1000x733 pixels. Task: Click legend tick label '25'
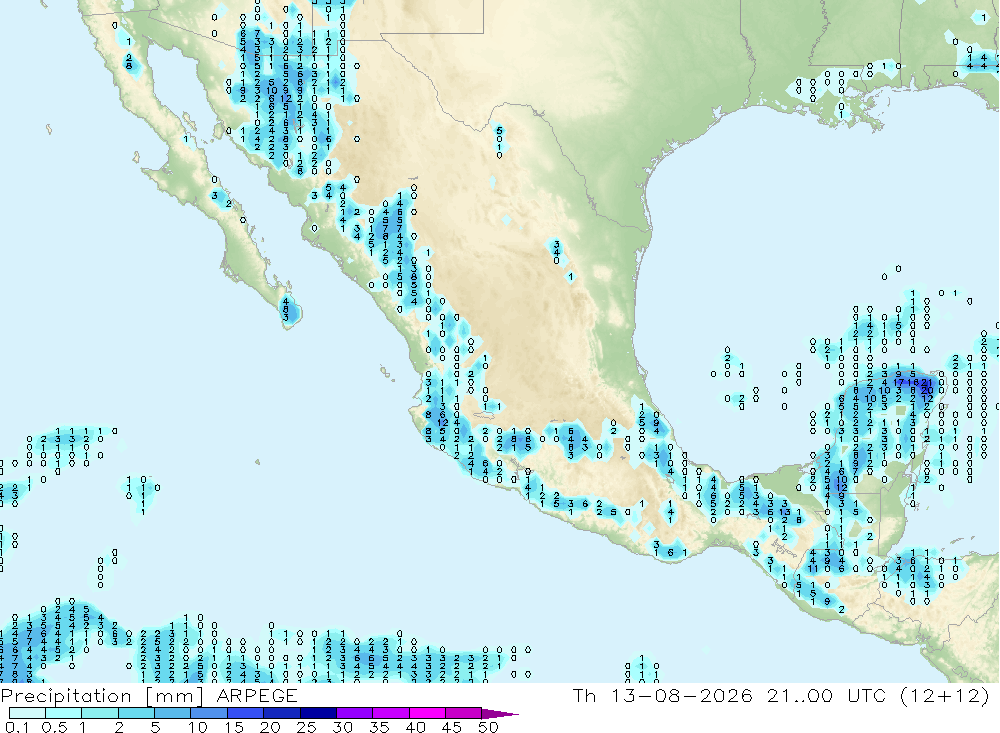(306, 727)
